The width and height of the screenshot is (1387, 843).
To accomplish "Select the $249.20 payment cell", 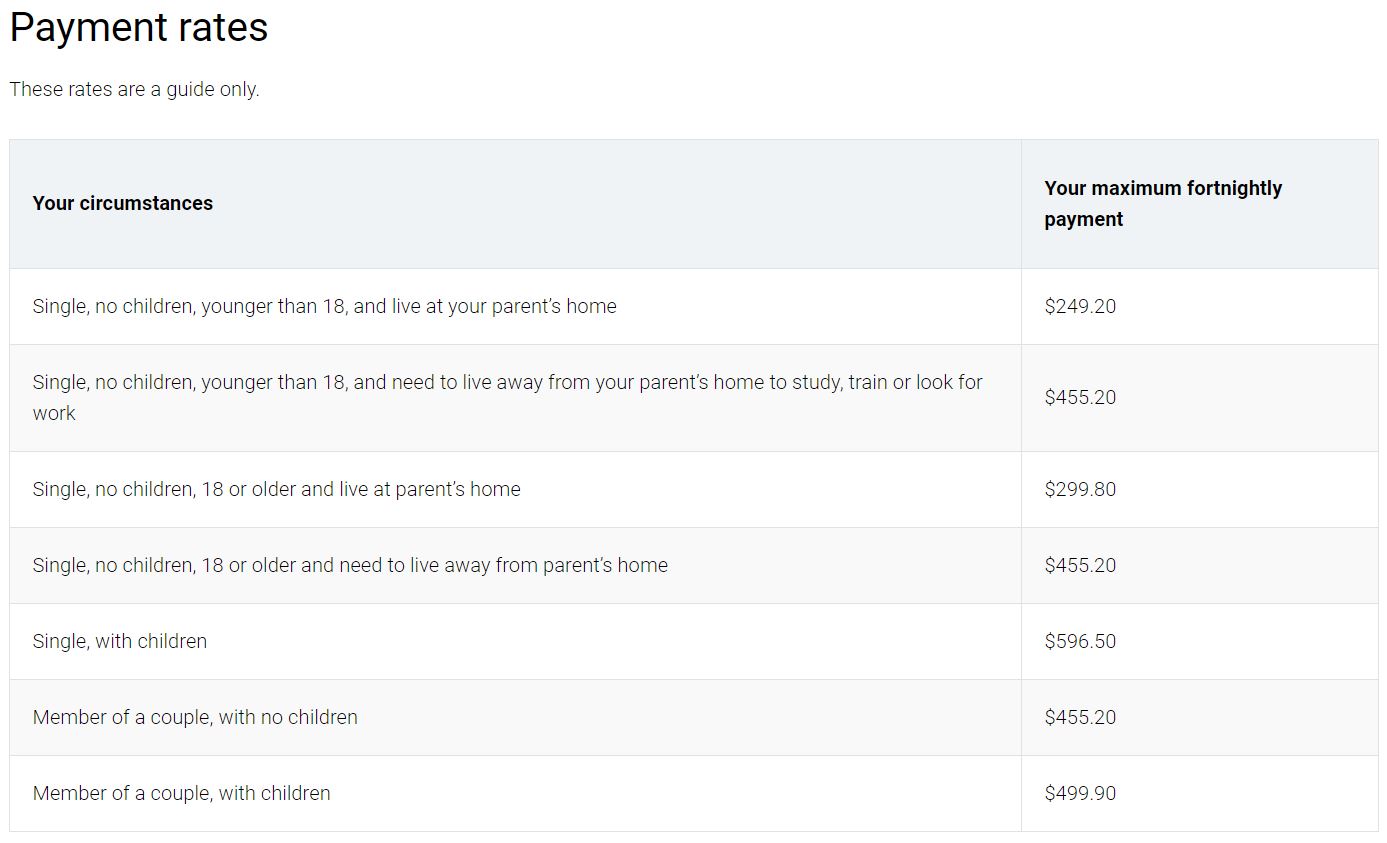I will click(1080, 306).
